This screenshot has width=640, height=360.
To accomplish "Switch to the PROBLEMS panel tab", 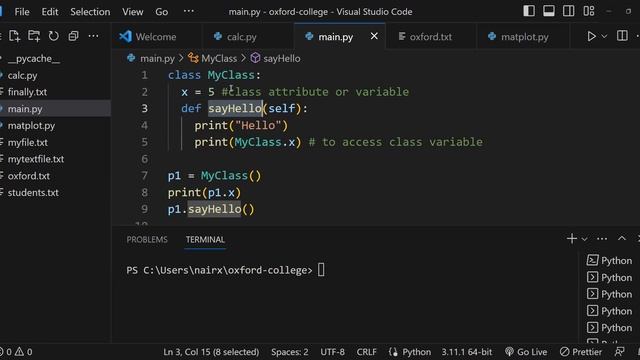I will tap(147, 240).
